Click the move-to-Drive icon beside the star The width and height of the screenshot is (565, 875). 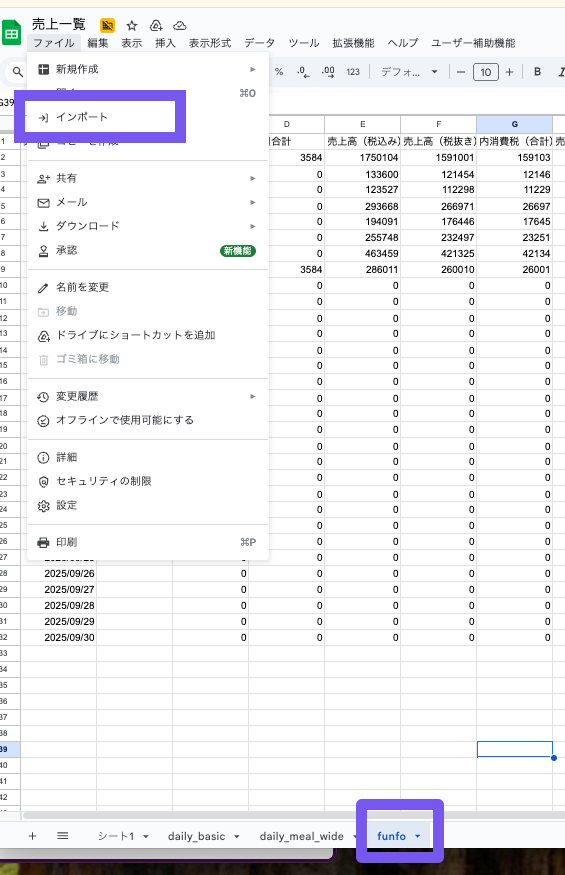(x=156, y=26)
